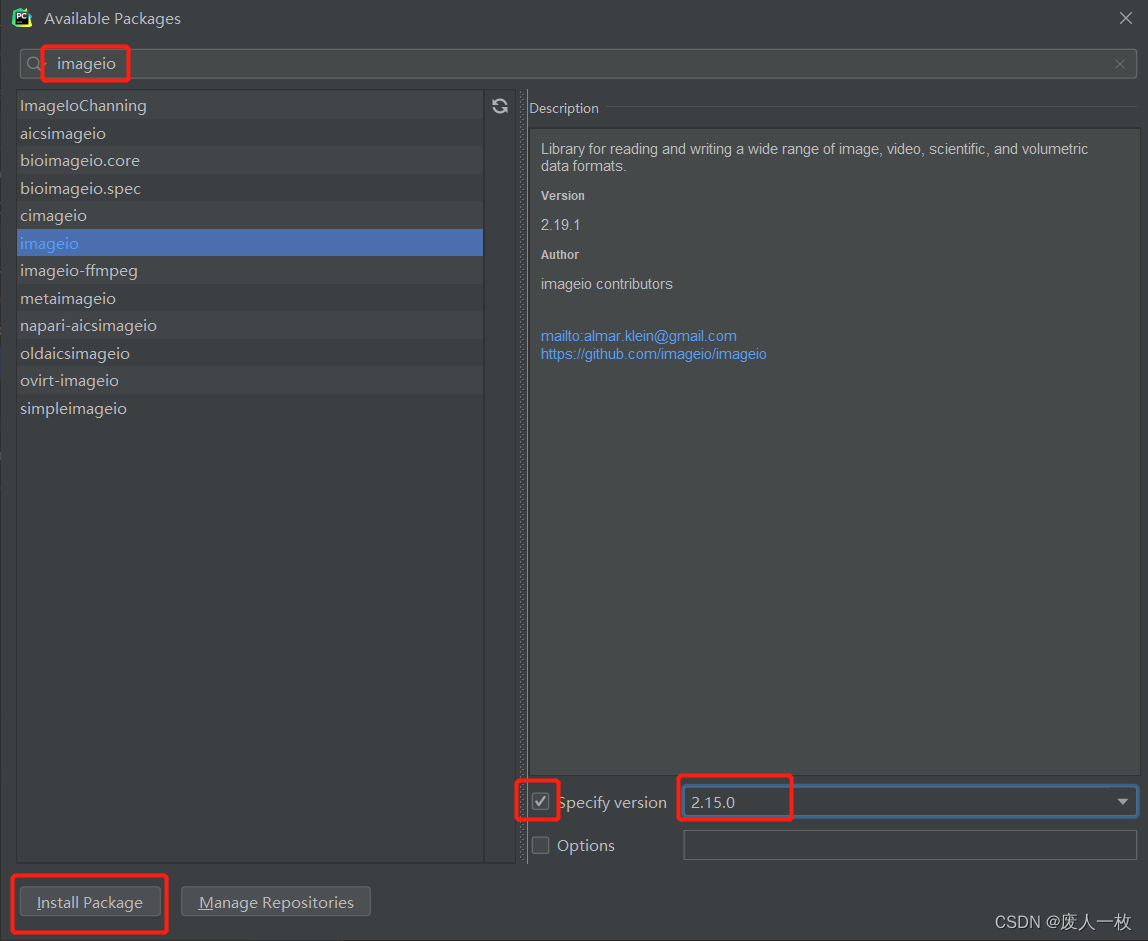Select cimageio package
The width and height of the screenshot is (1148, 941).
(250, 215)
